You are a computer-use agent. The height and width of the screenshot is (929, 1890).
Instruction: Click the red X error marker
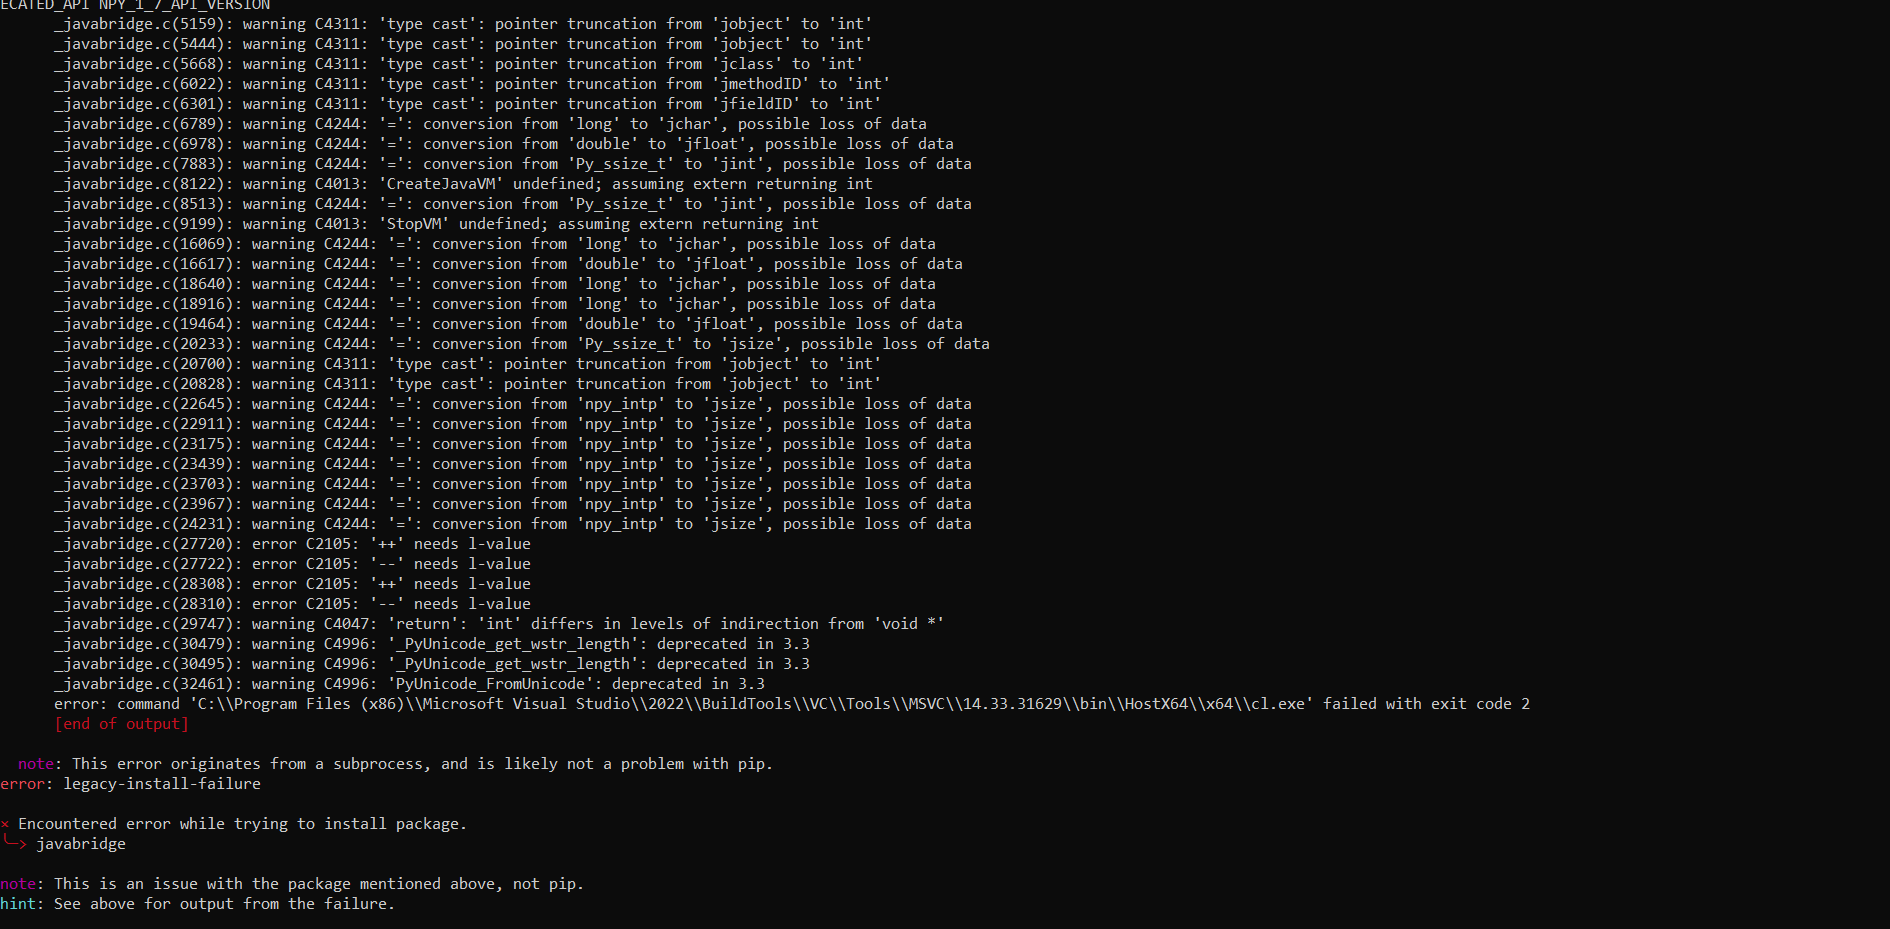[x=5, y=824]
